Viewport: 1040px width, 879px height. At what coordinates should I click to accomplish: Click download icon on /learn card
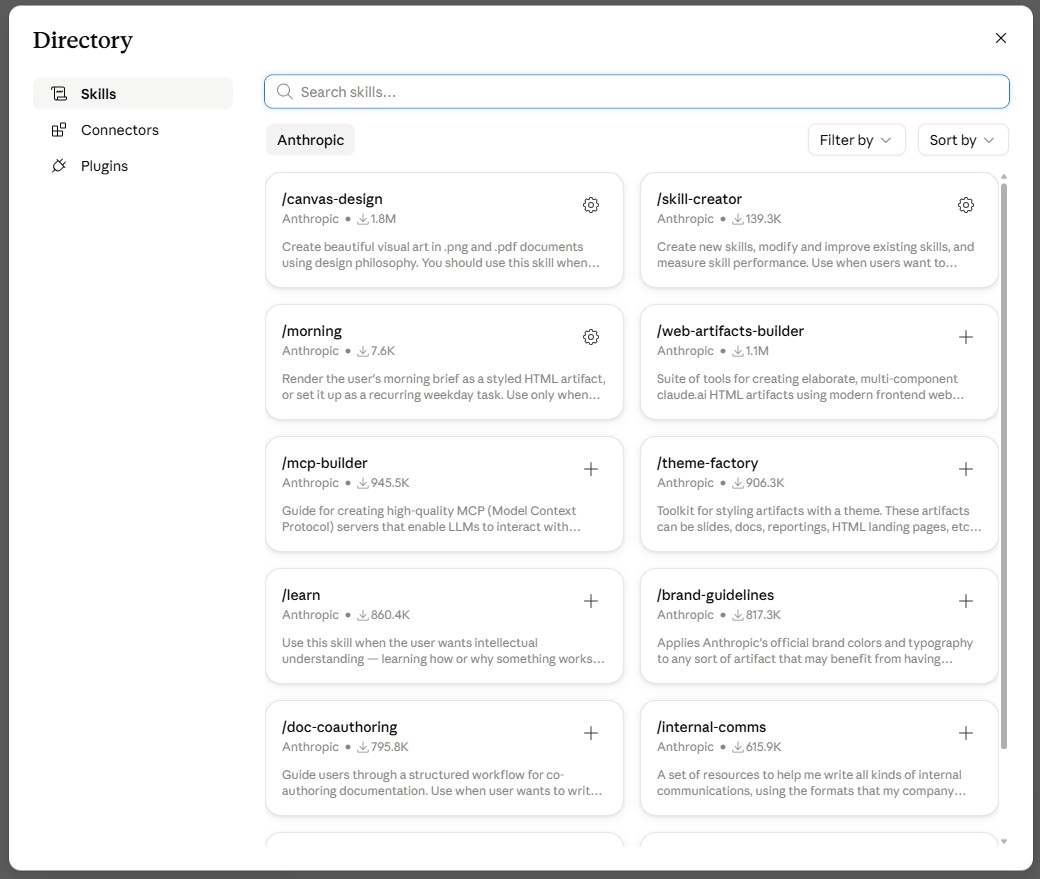[x=363, y=615]
